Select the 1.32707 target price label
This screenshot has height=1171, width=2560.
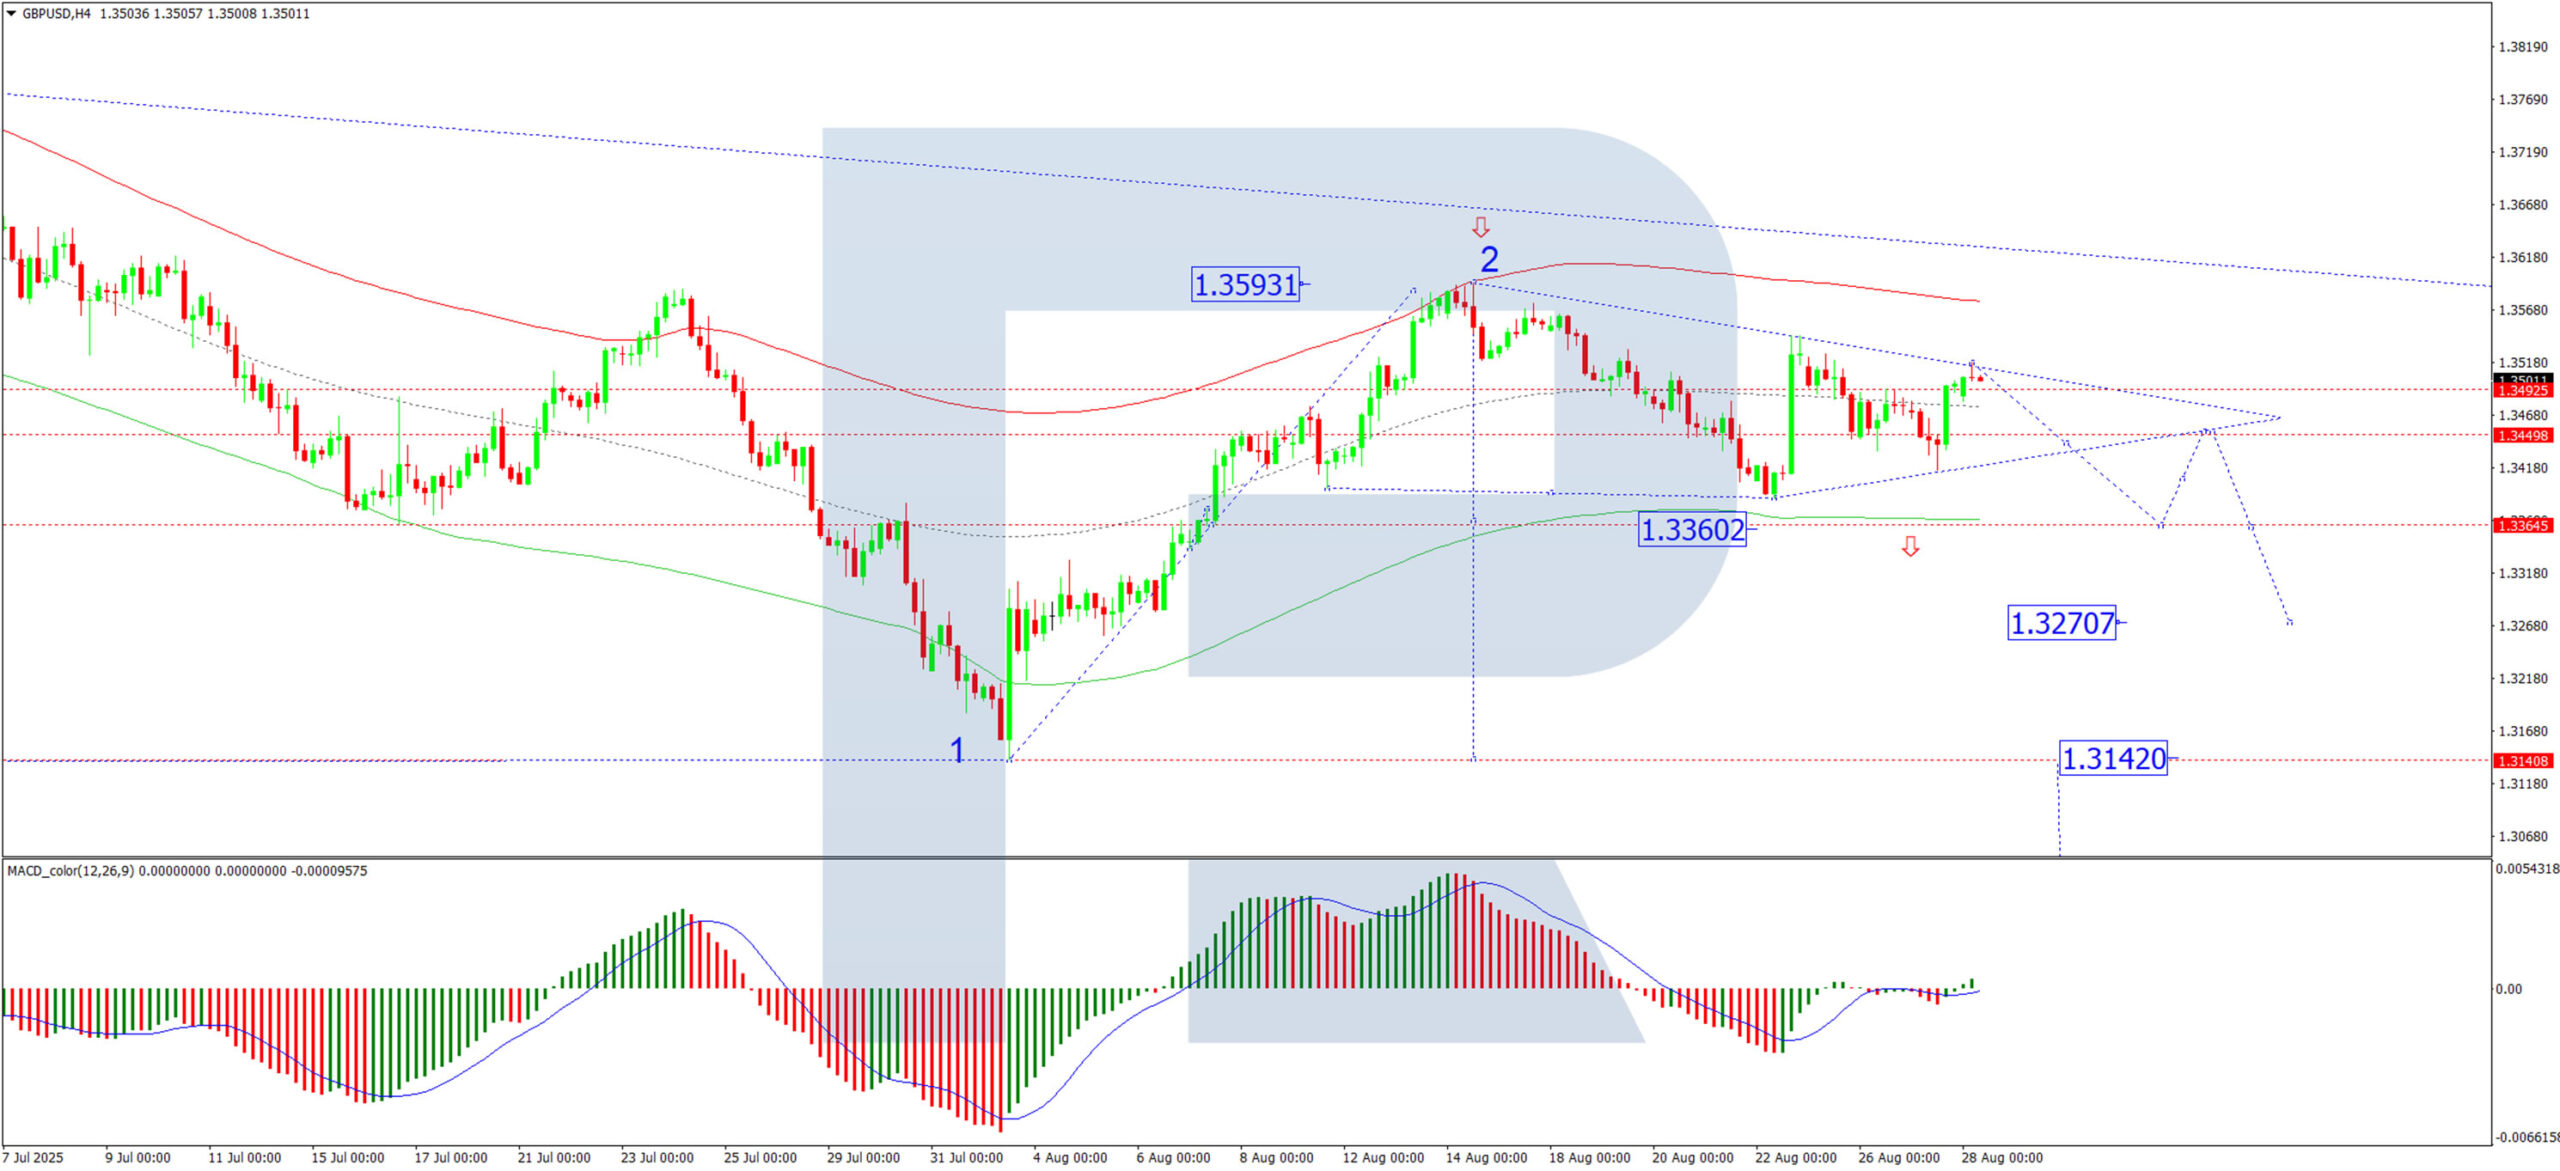(x=2062, y=624)
